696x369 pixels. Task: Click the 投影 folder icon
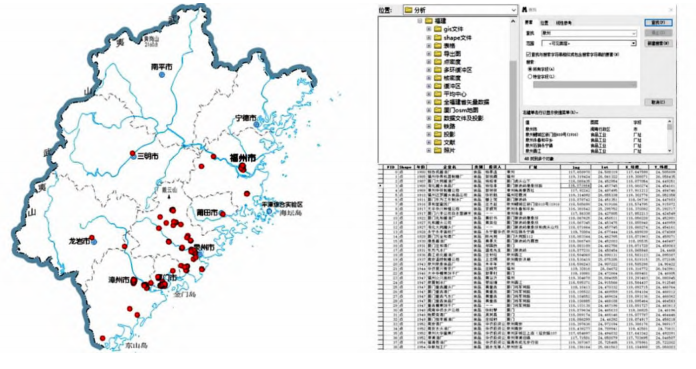click(x=438, y=134)
